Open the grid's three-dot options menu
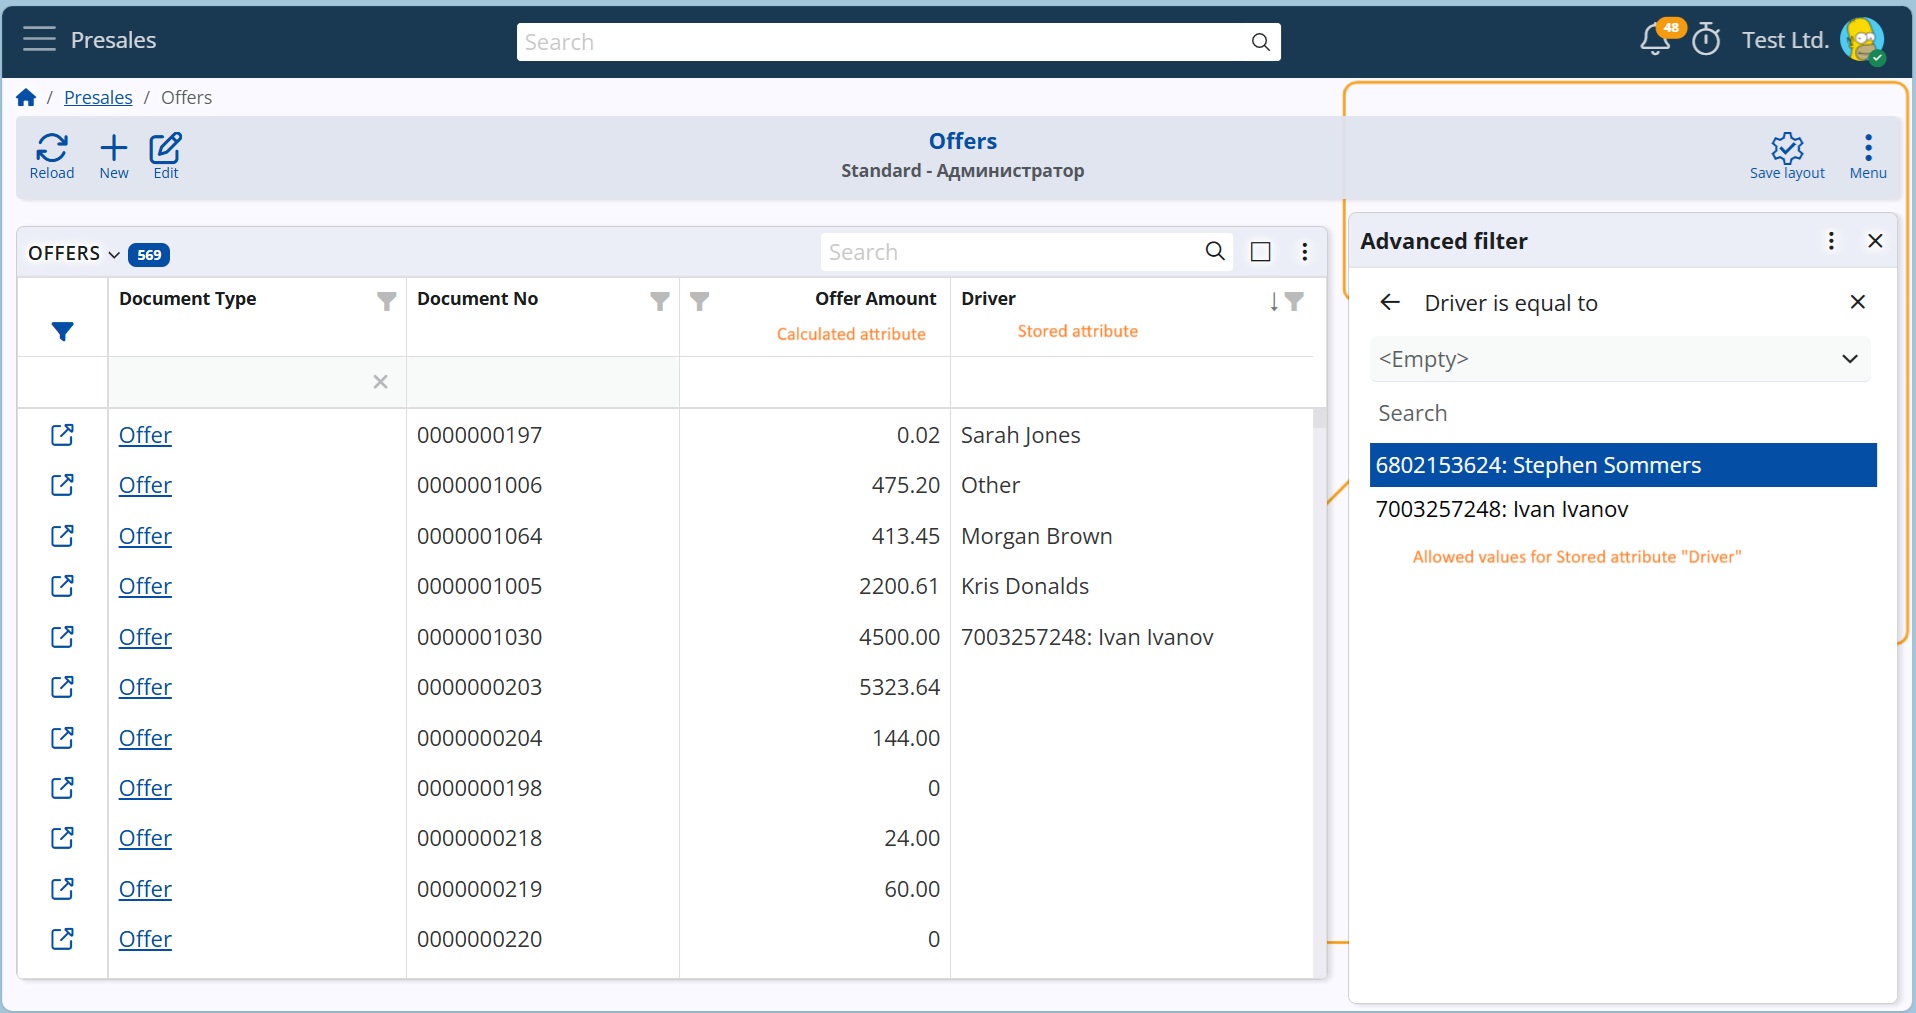Screen dimensions: 1916x1013 pos(1305,252)
